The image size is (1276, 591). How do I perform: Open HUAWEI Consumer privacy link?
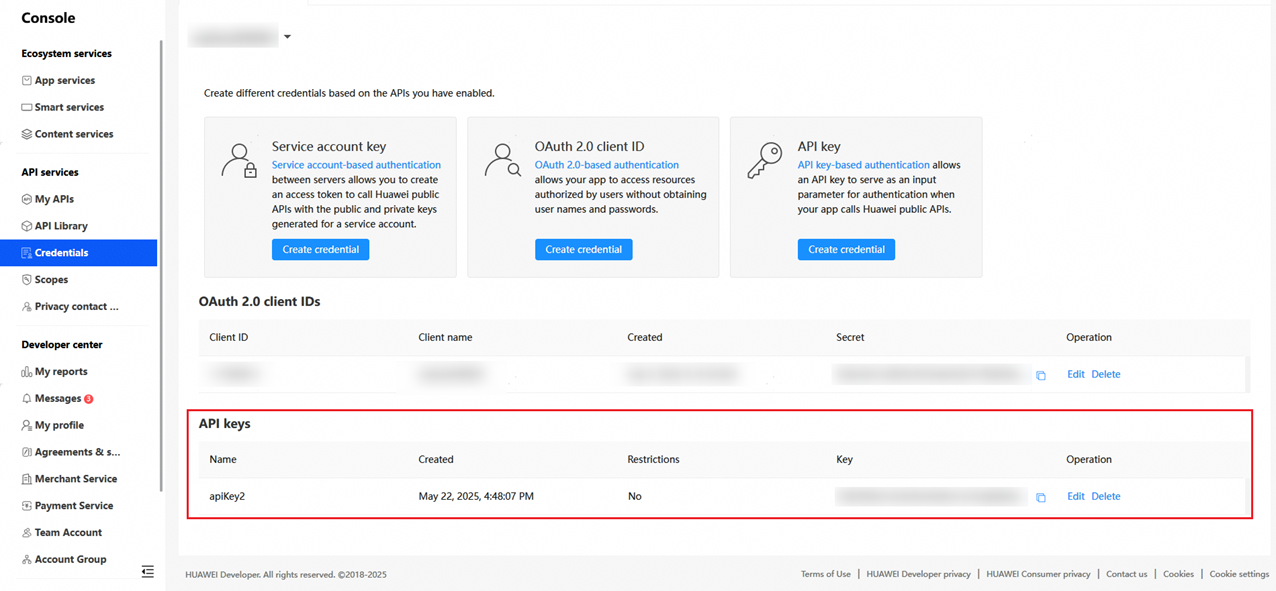1039,574
